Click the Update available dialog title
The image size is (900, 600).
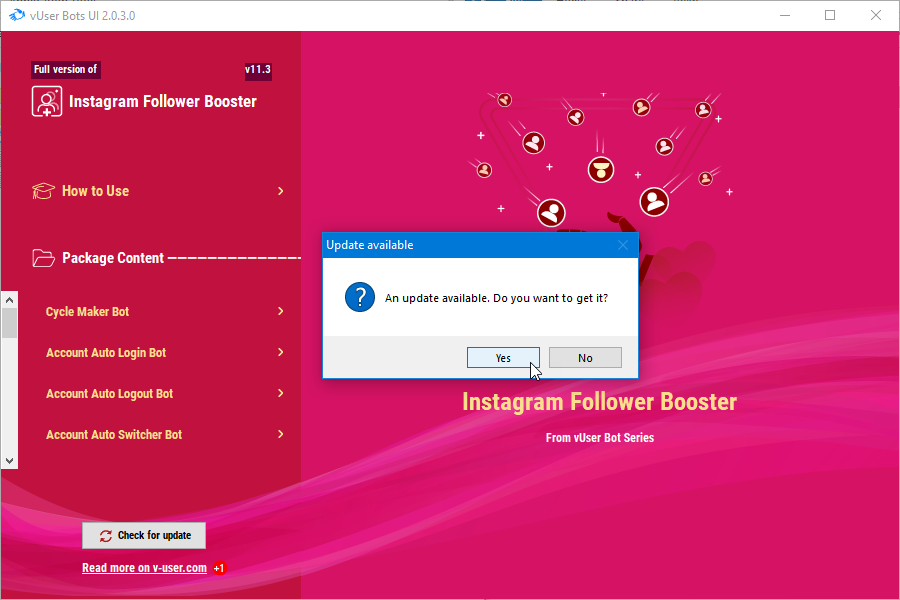[370, 245]
